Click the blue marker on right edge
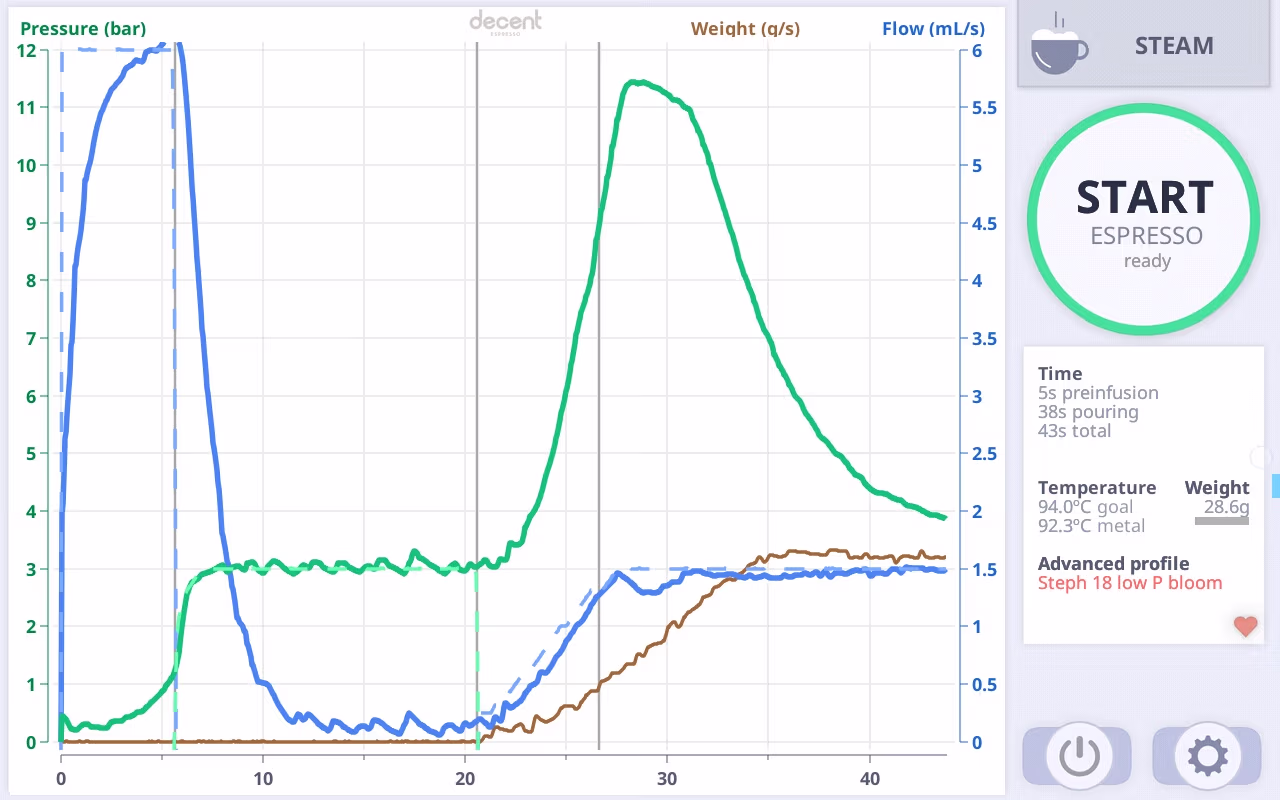Viewport: 1280px width, 800px height. tap(1275, 485)
